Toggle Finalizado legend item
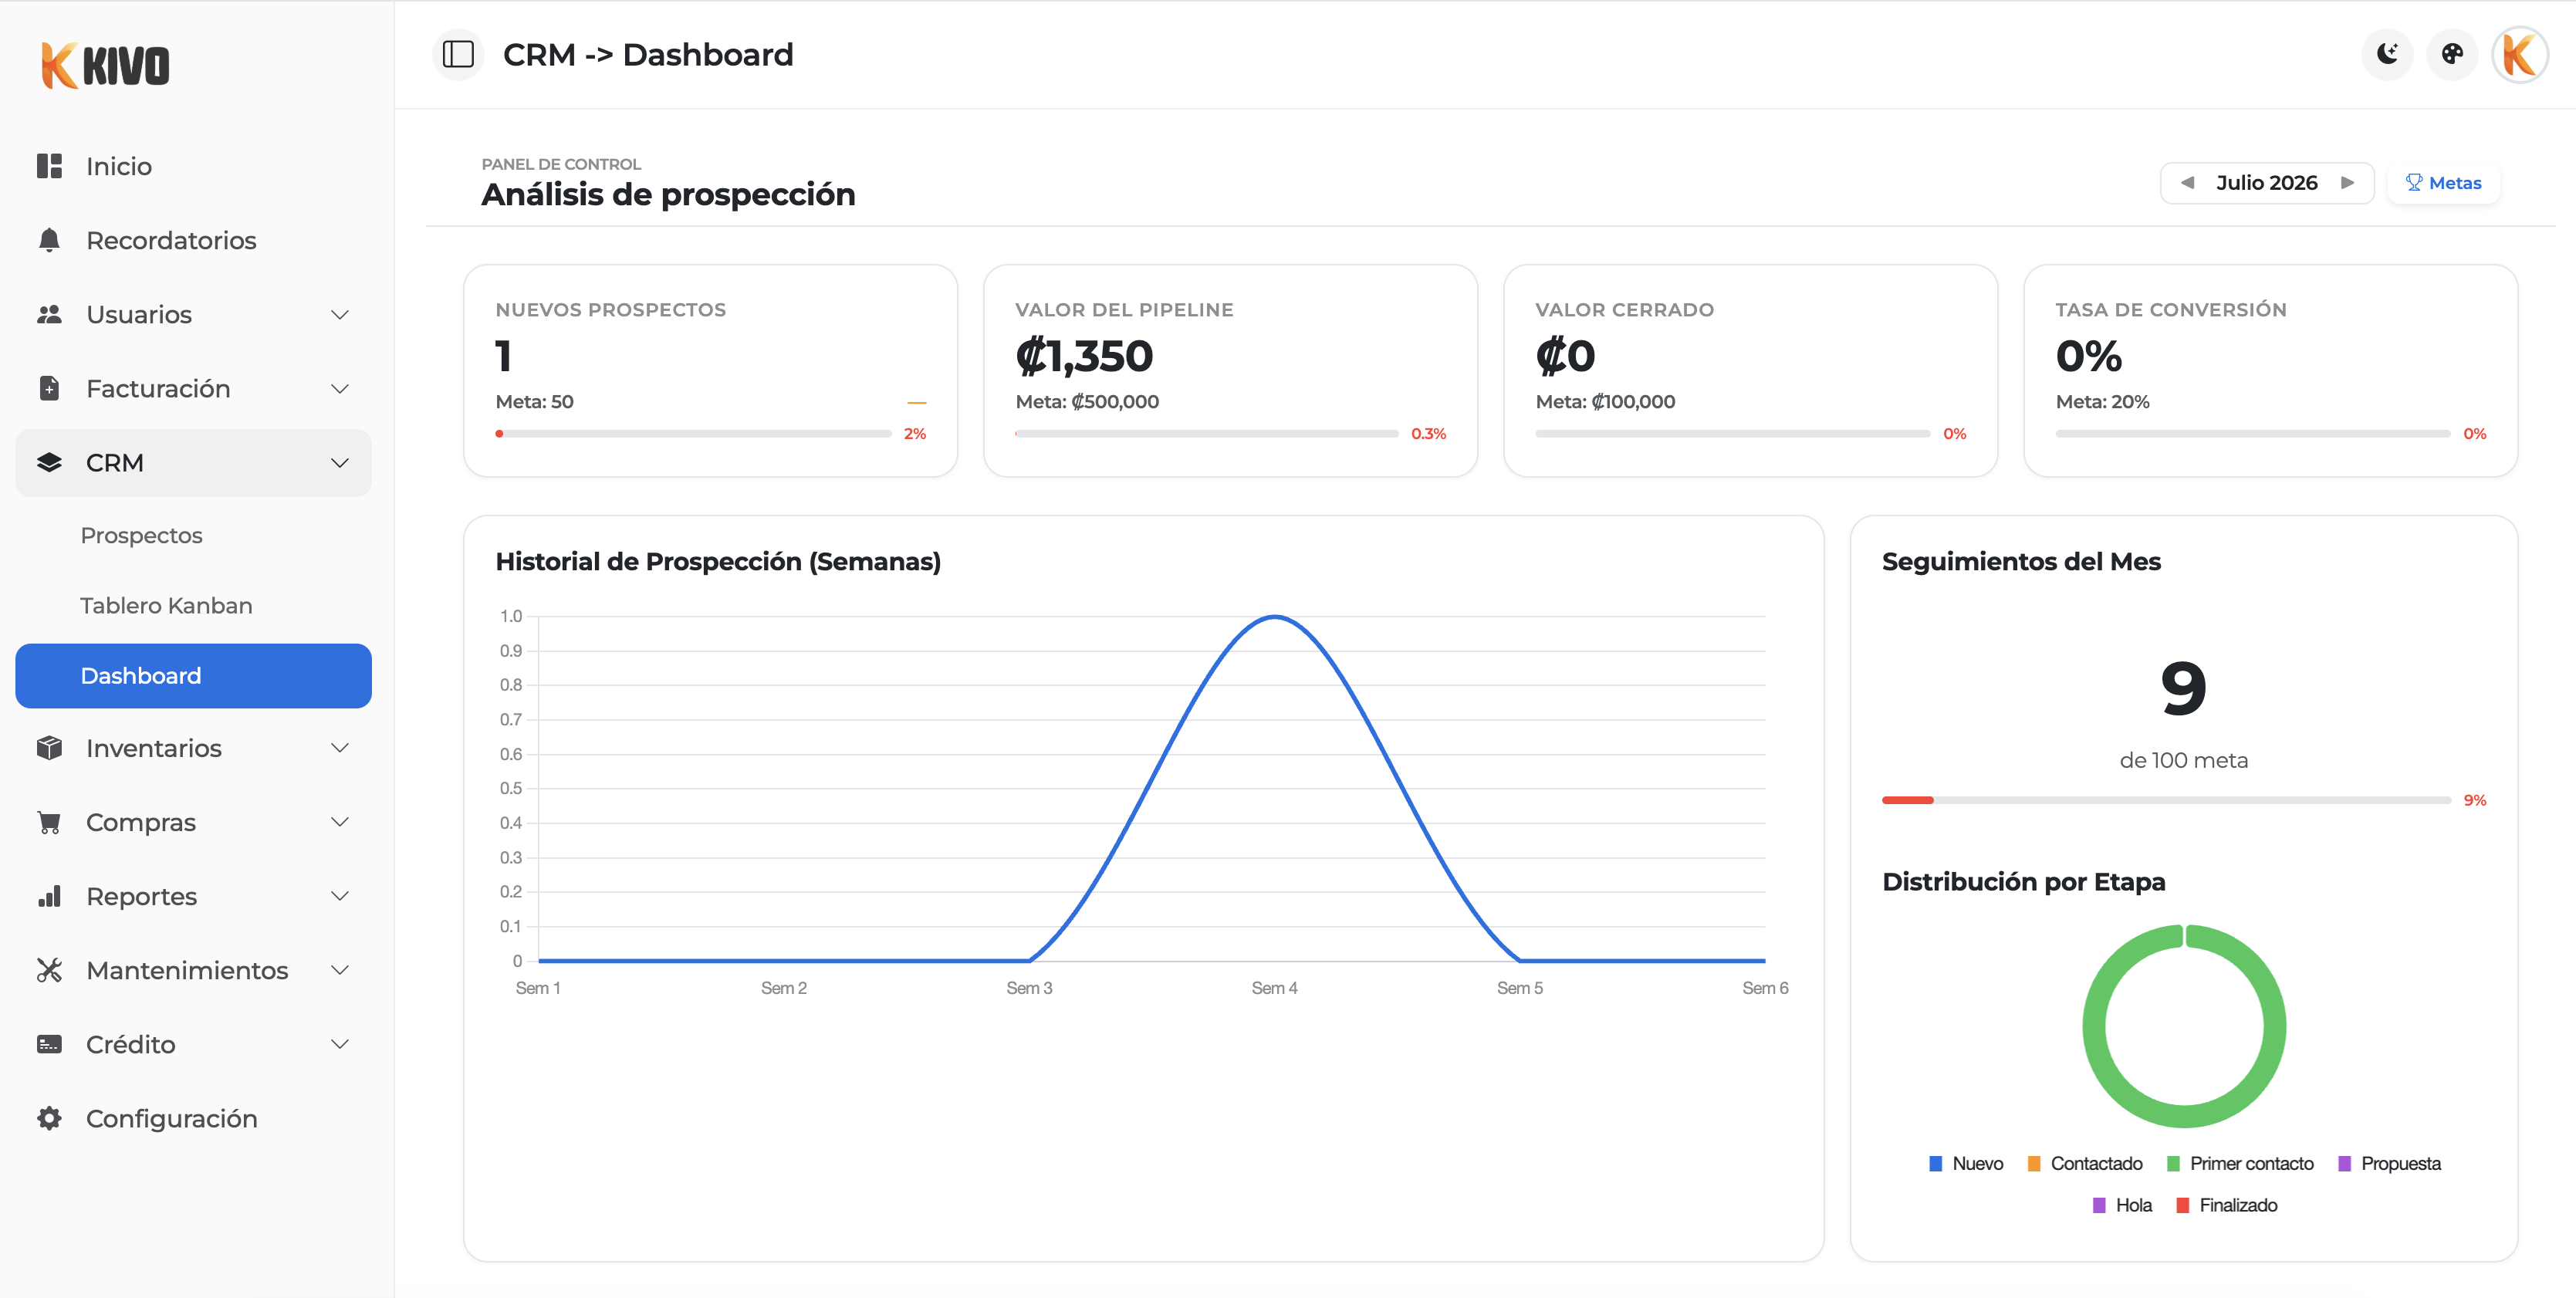This screenshot has width=2576, height=1298. 2226,1205
